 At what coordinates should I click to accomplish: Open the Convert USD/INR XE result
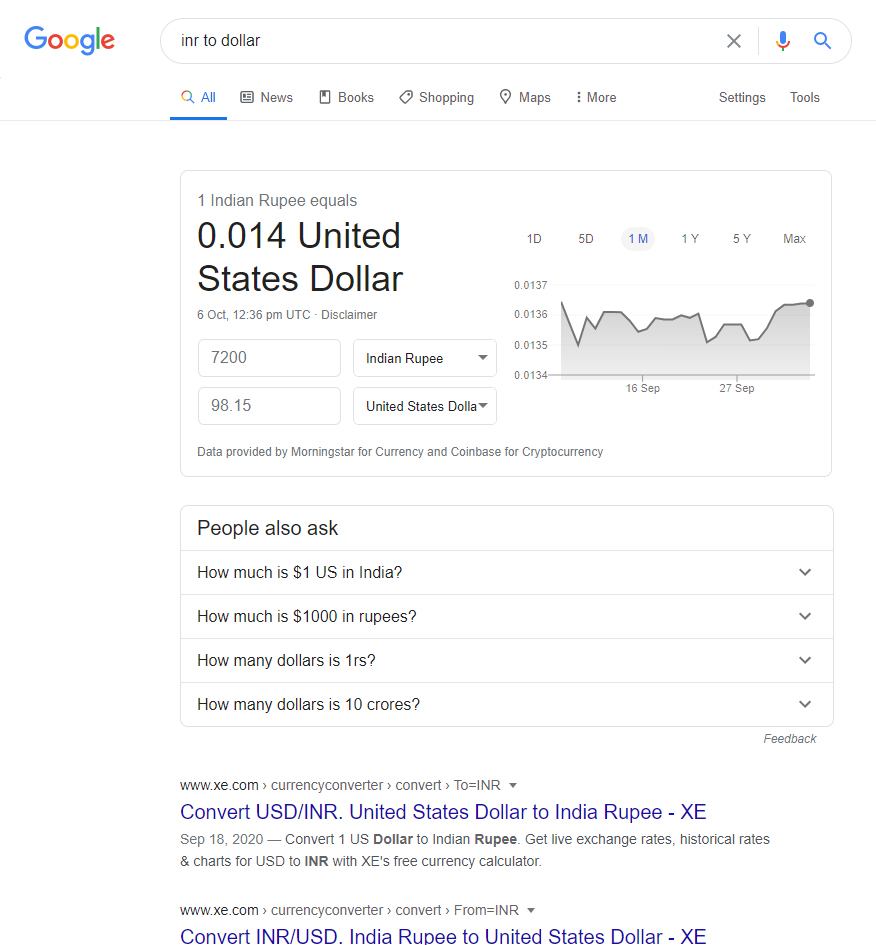point(443,812)
